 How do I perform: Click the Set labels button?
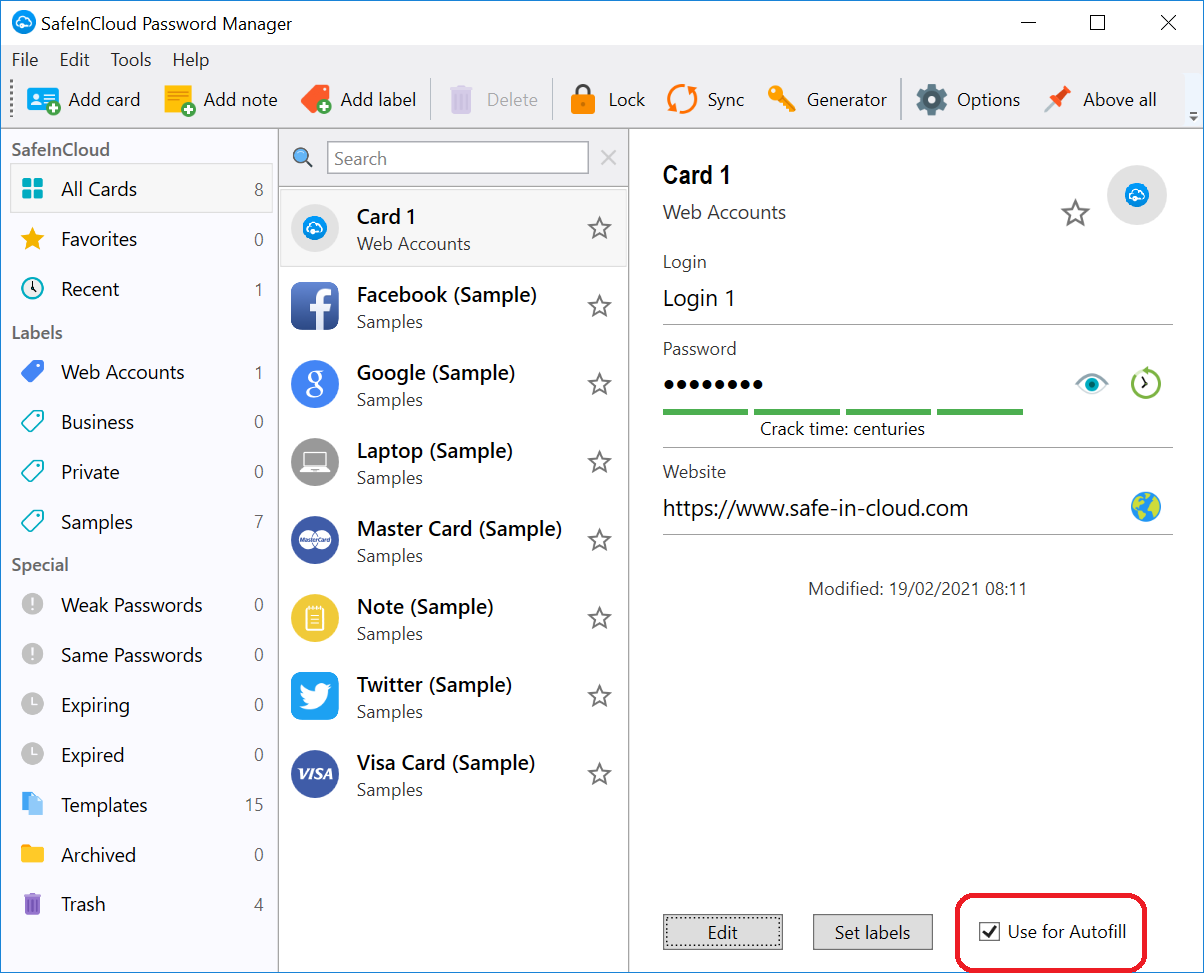pyautogui.click(x=873, y=932)
